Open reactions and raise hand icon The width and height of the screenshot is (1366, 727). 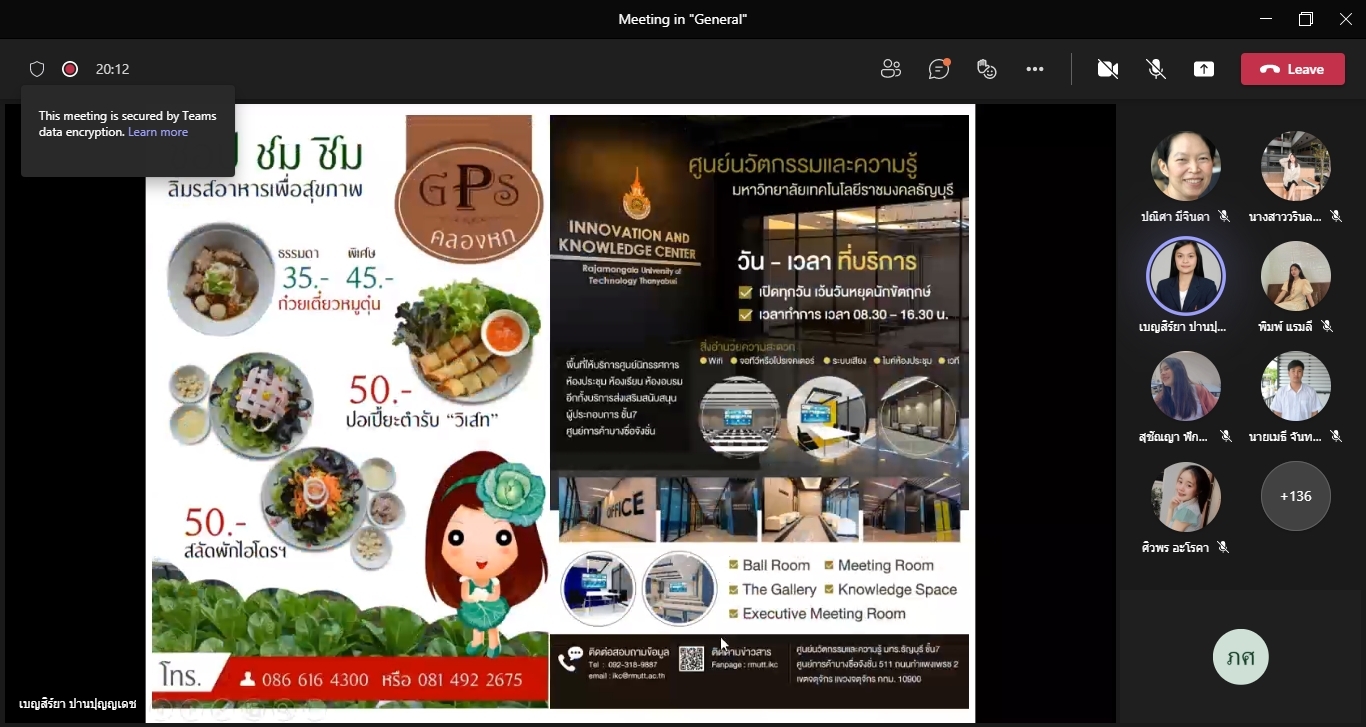pos(986,69)
